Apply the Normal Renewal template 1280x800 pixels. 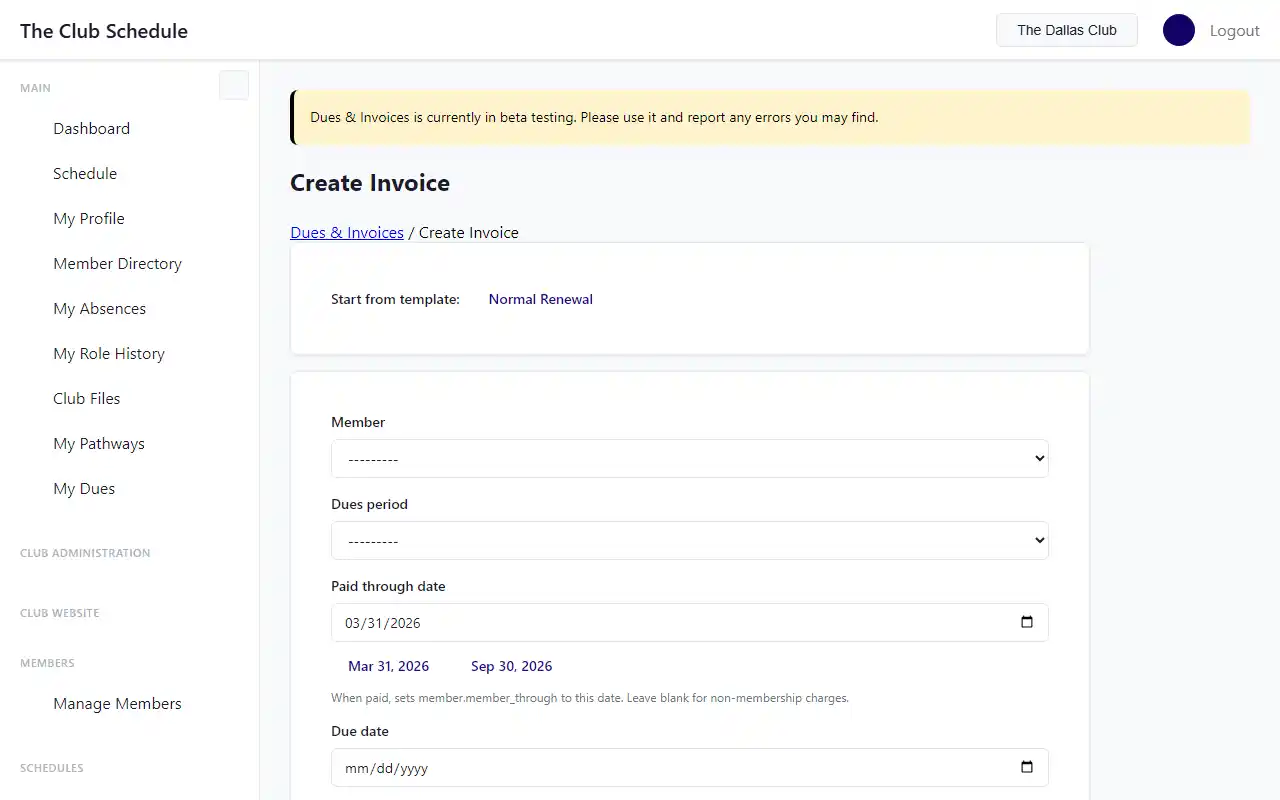pyautogui.click(x=540, y=299)
